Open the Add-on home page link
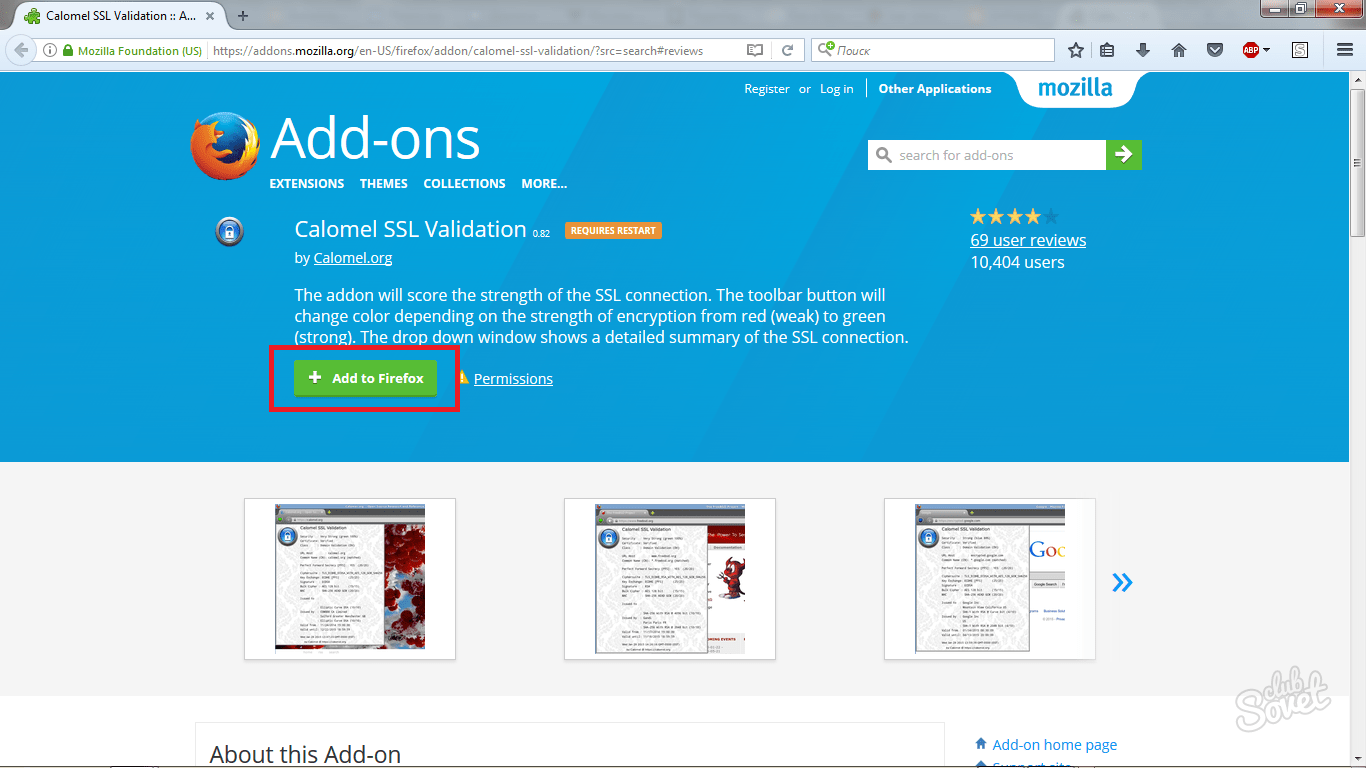Viewport: 1366px width, 768px height. [x=1055, y=745]
